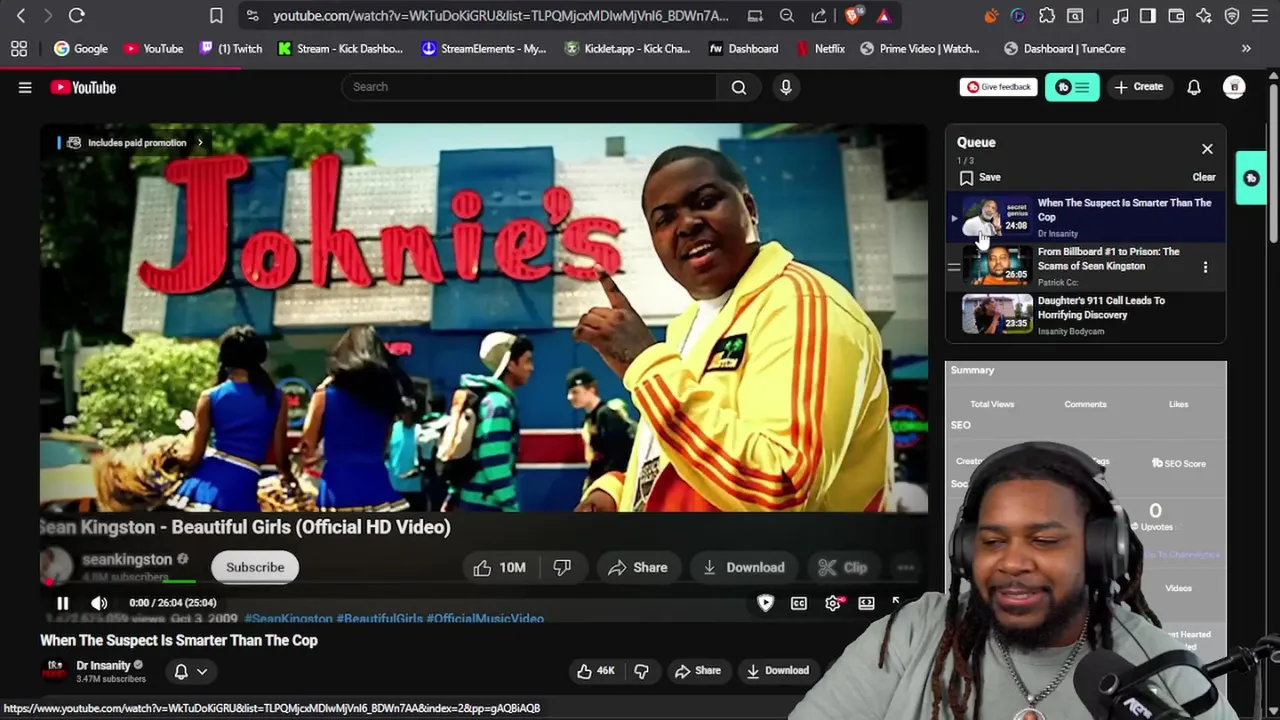Image resolution: width=1280 pixels, height=720 pixels.
Task: Toggle closed captions with the CC button
Action: click(799, 603)
